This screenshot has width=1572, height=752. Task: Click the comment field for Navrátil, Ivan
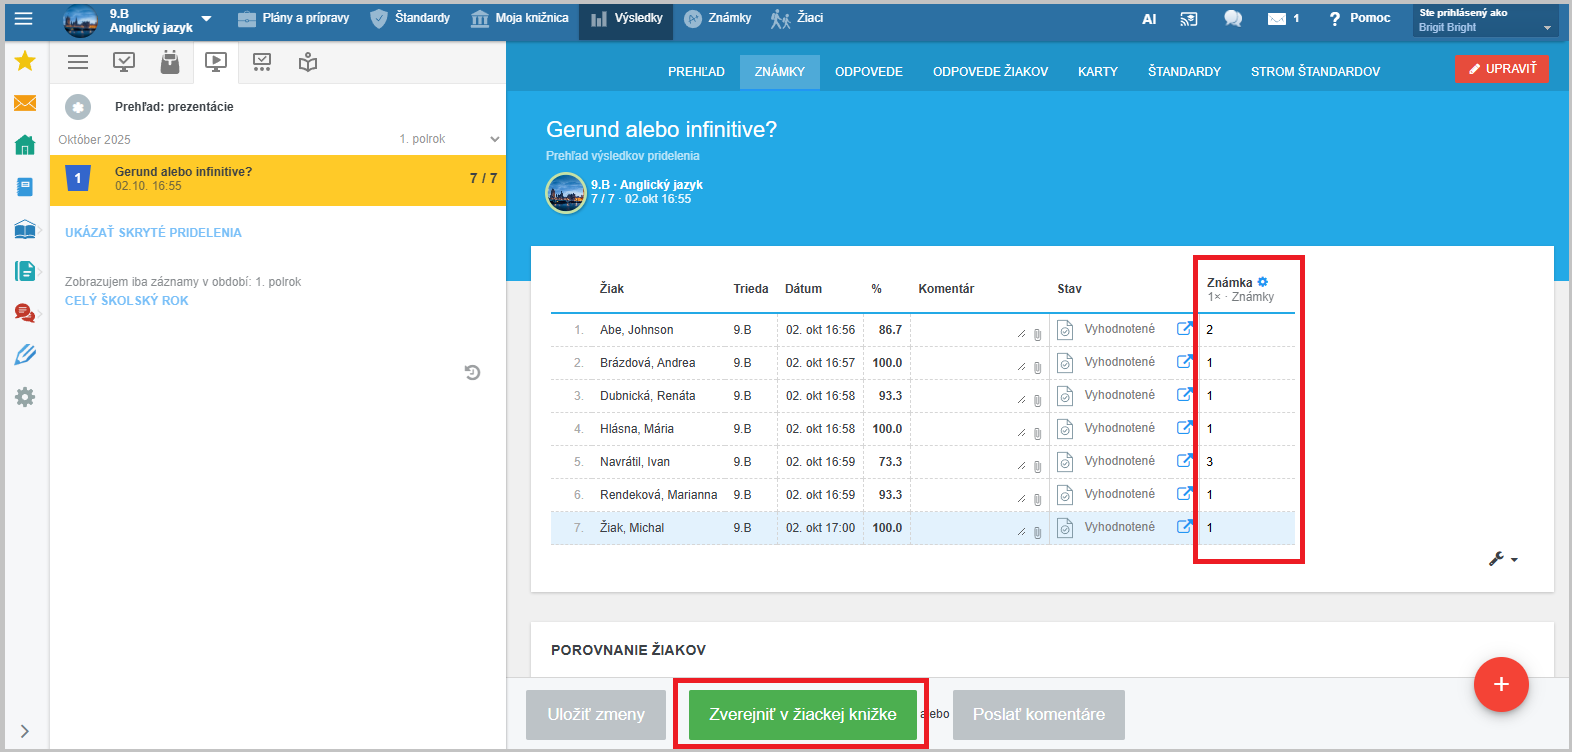click(965, 462)
